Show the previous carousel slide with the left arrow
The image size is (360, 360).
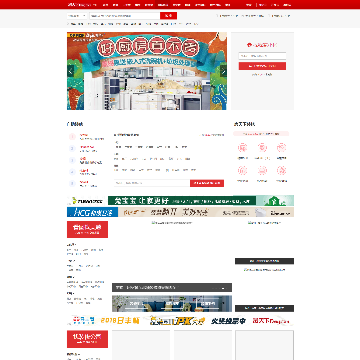pos(70,71)
